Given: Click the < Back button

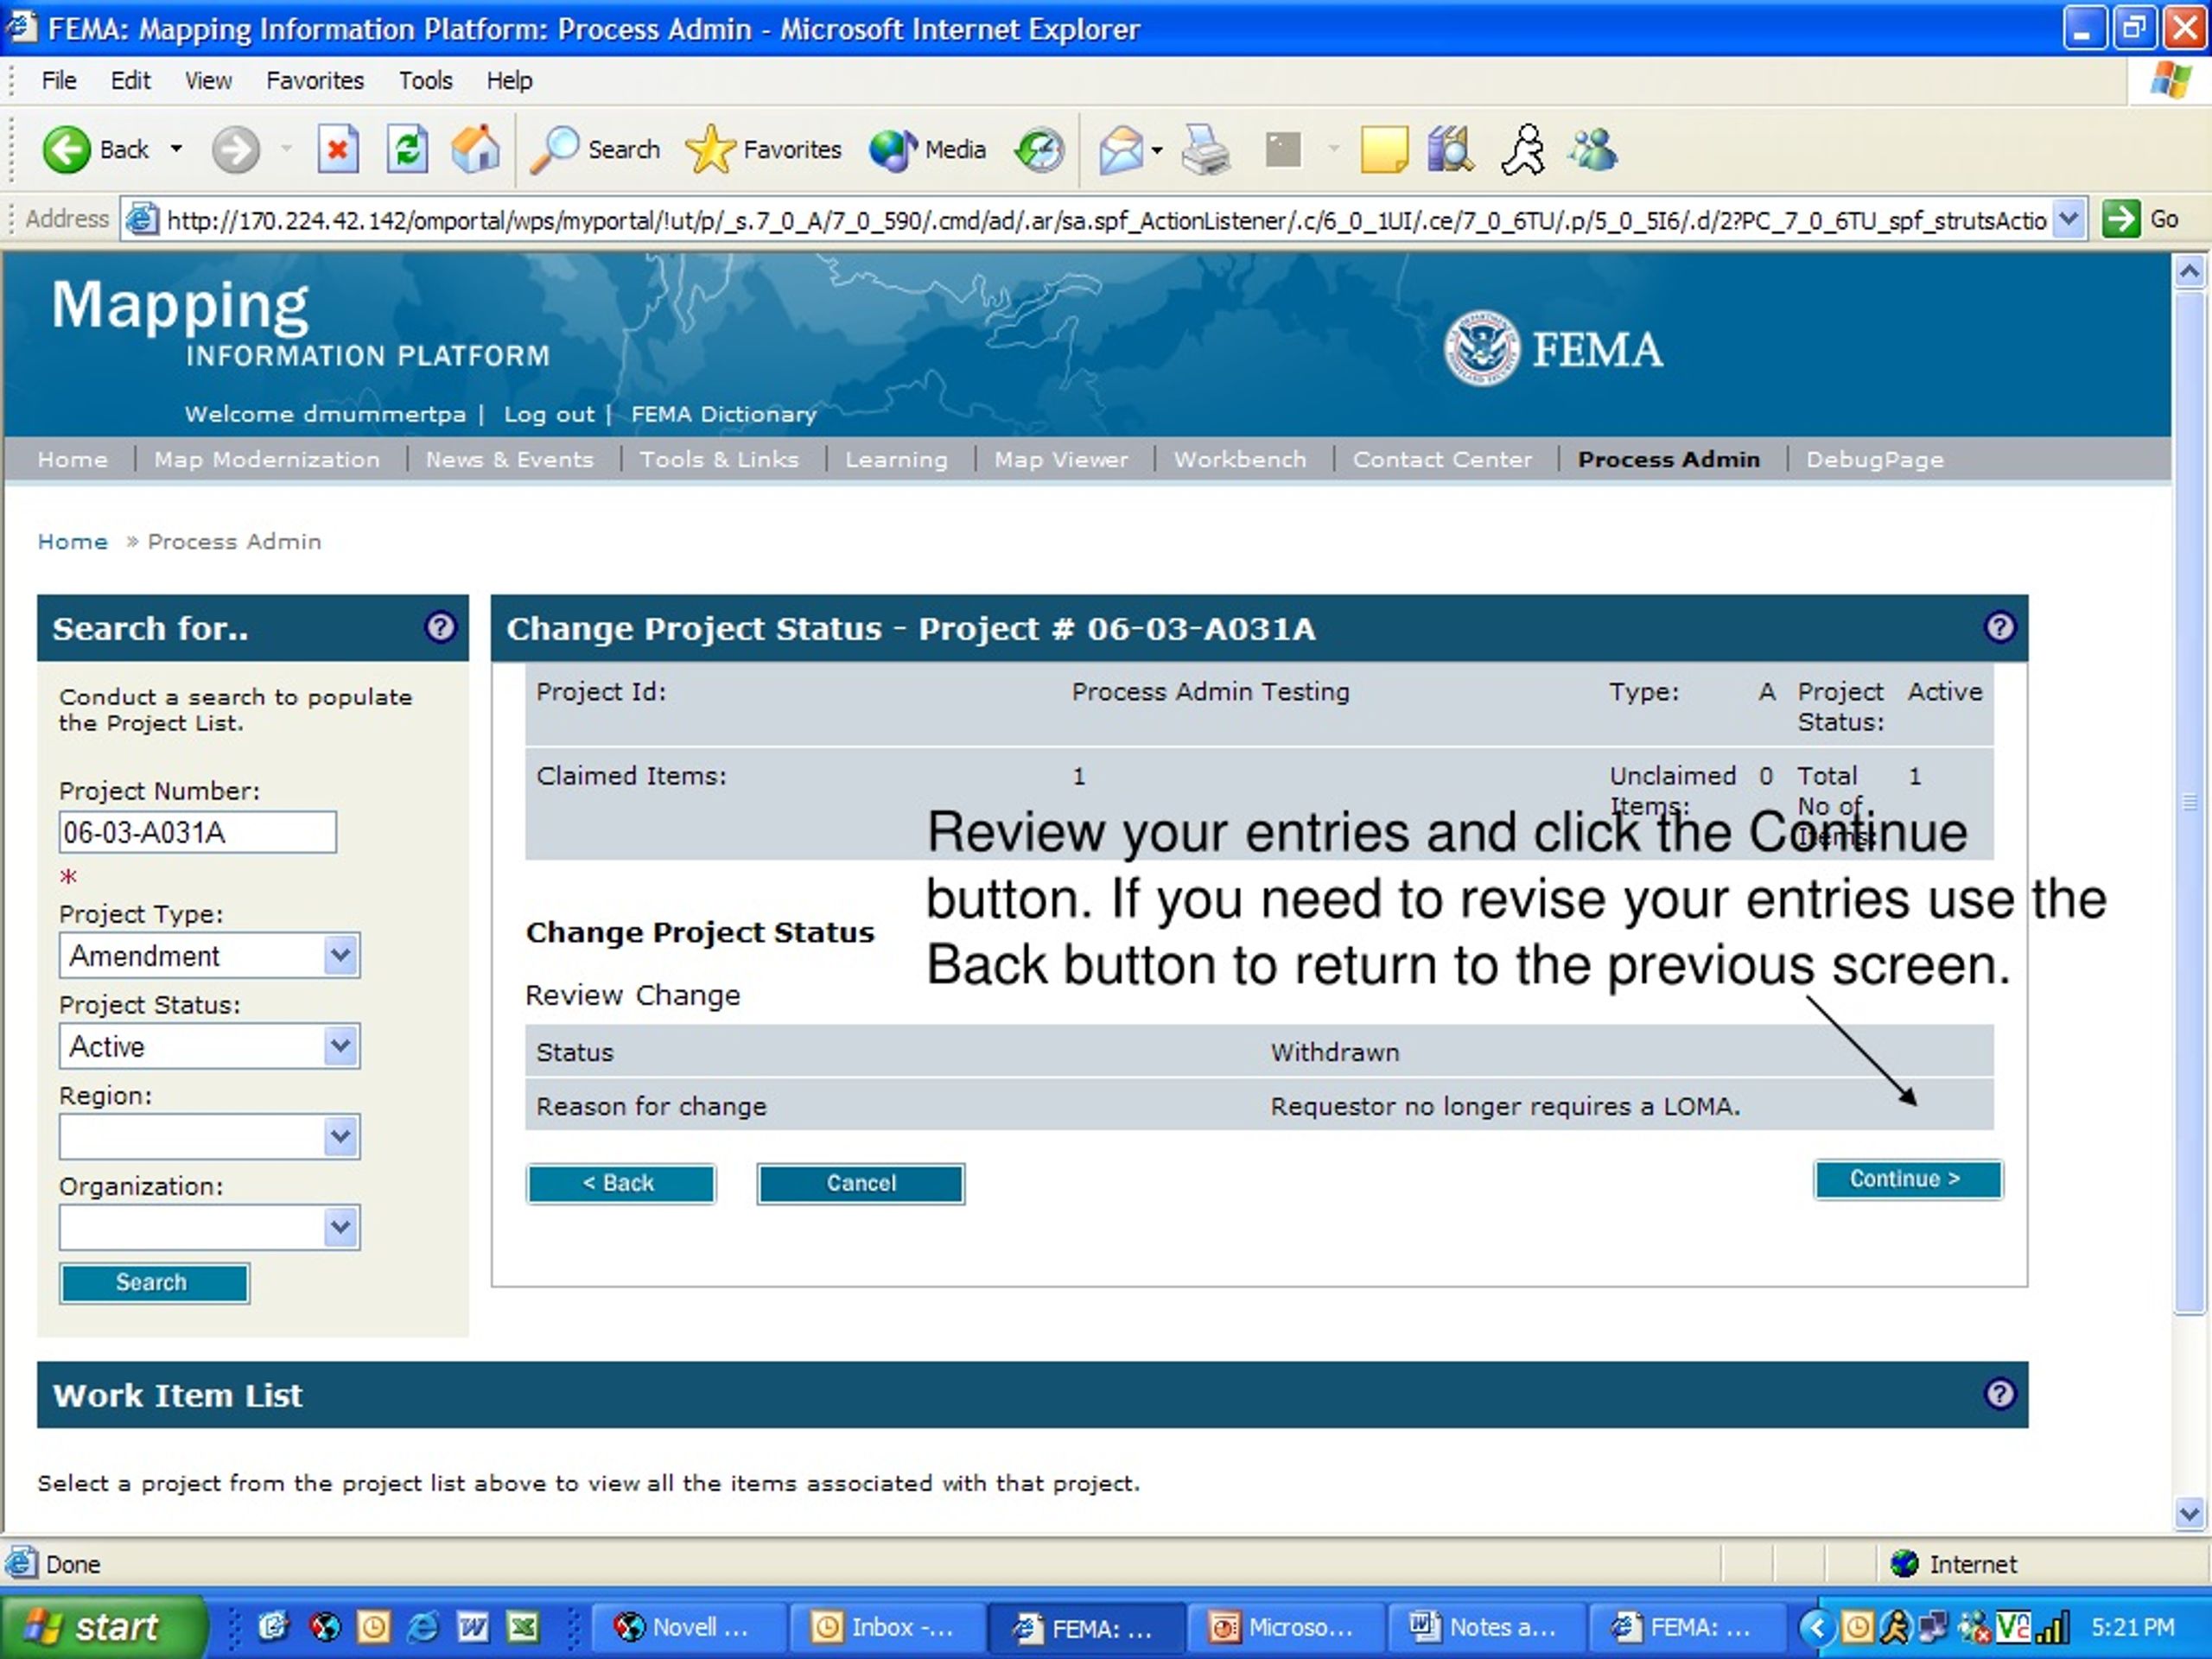Looking at the screenshot, I should [620, 1183].
